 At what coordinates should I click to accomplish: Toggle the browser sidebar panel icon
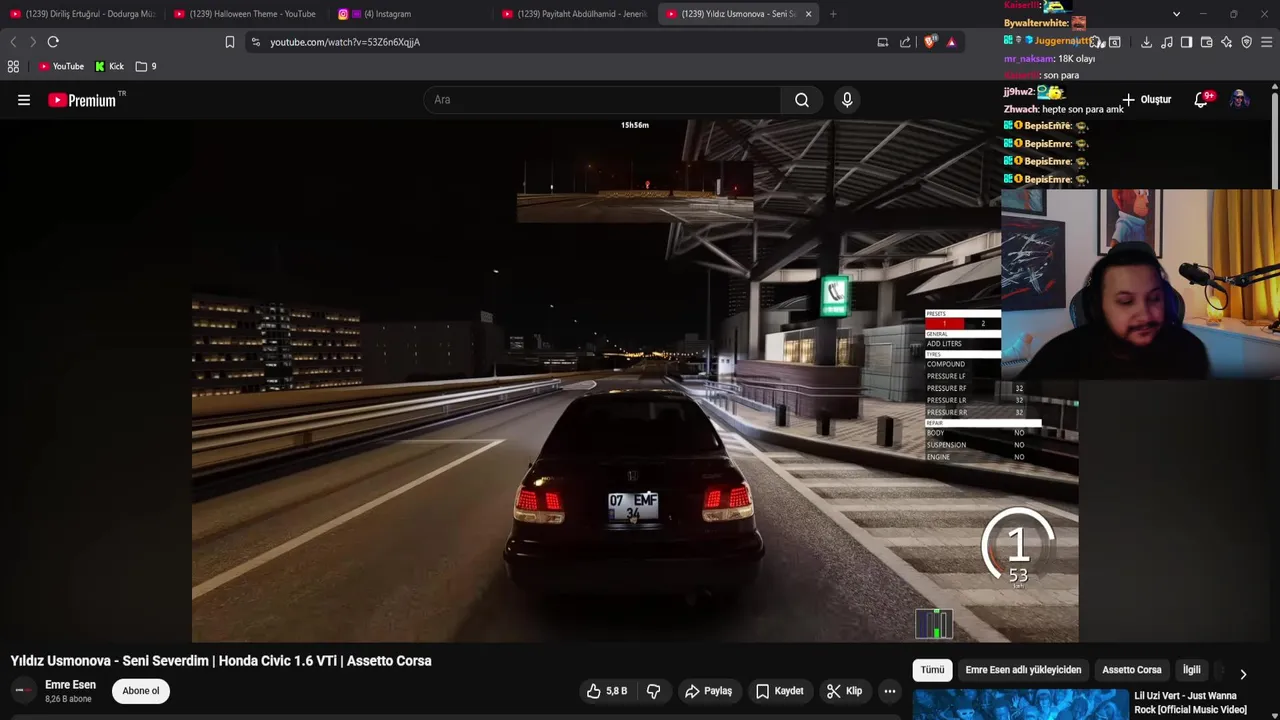[1186, 42]
